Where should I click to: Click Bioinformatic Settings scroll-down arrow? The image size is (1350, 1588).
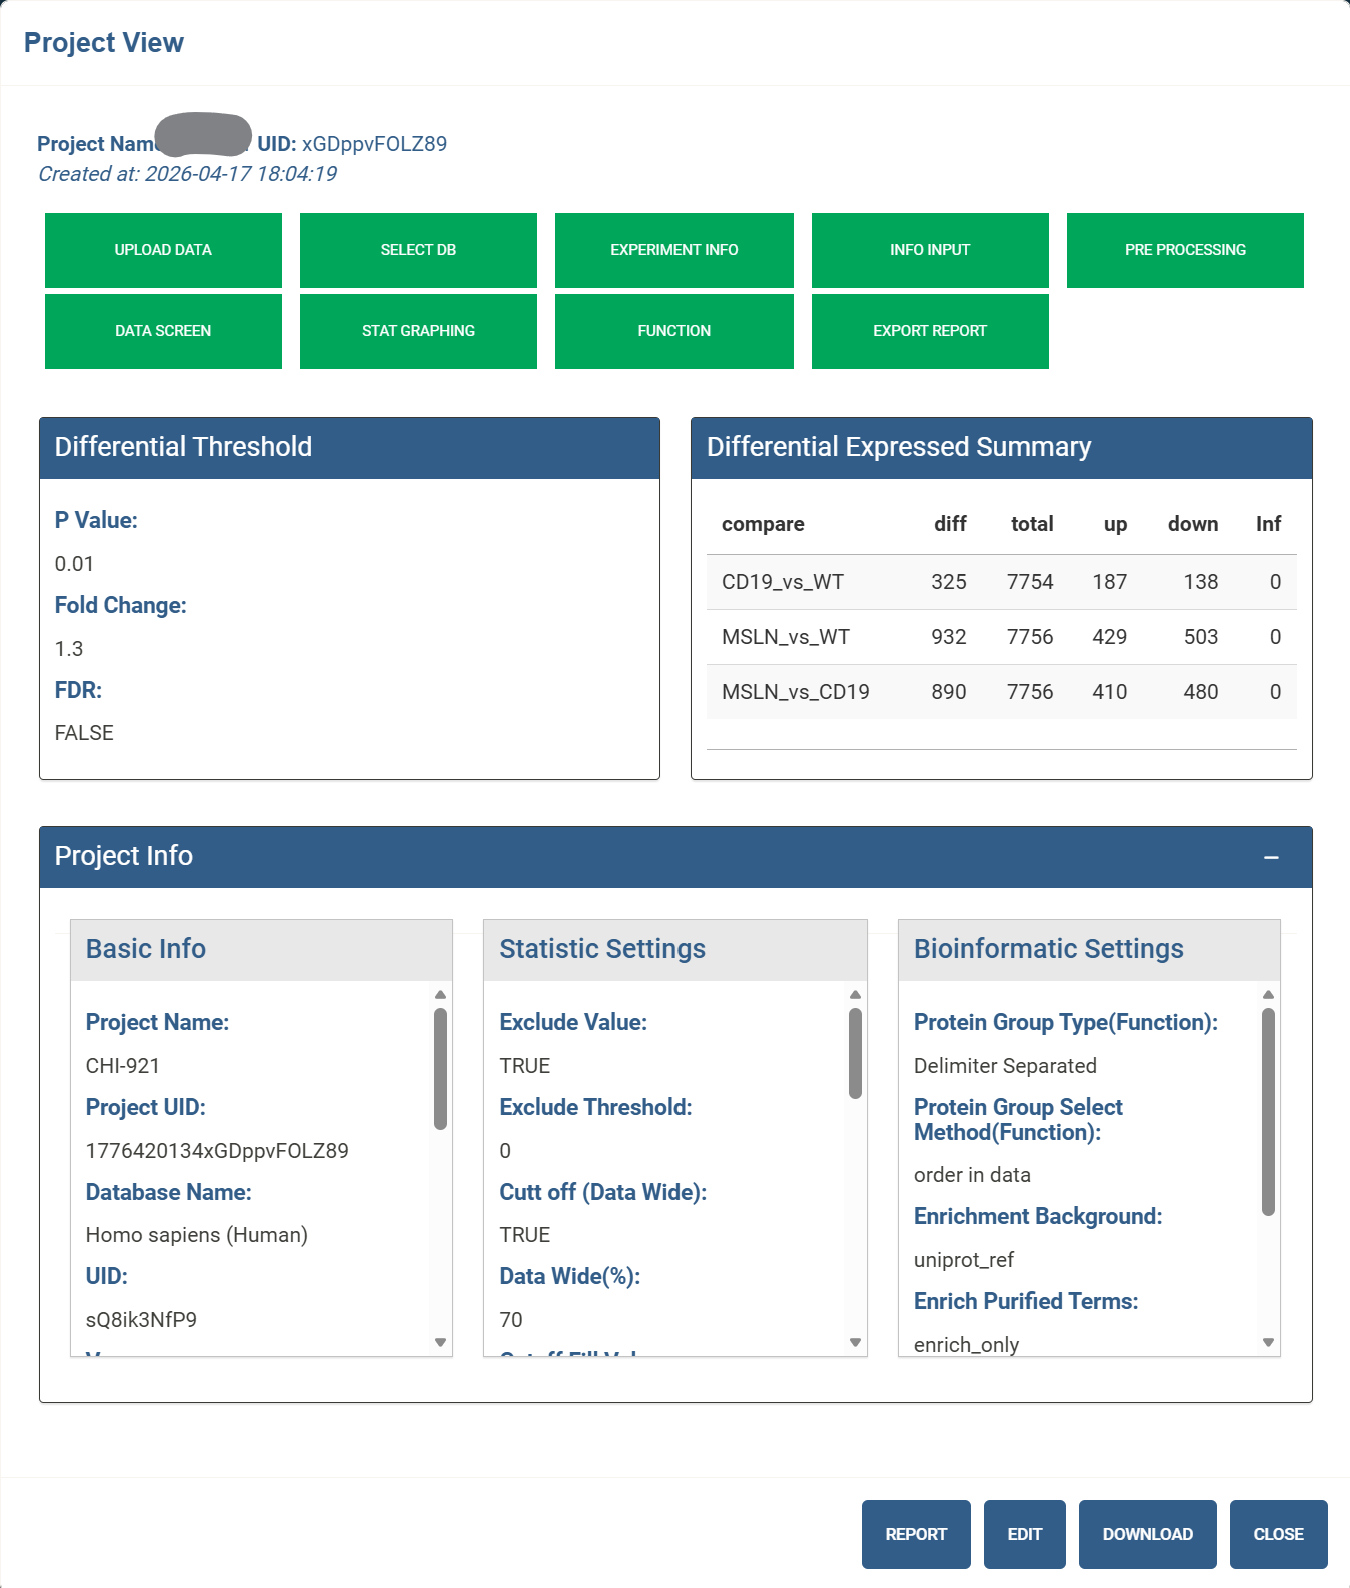pos(1268,1342)
